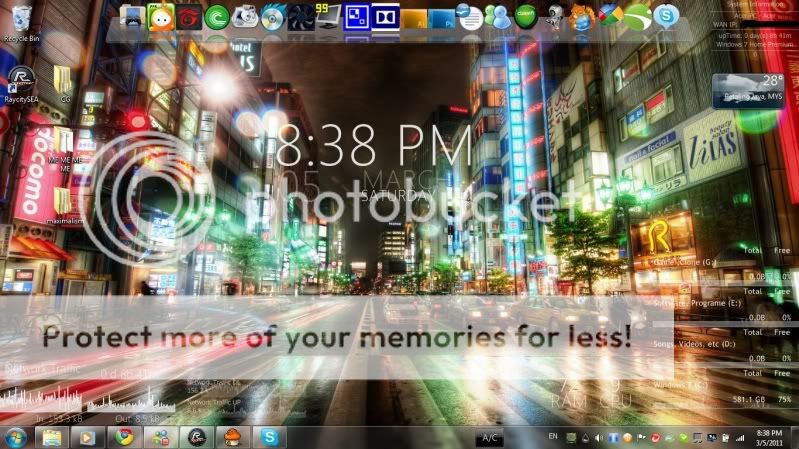This screenshot has height=449, width=799.
Task: Open Raycity taskbar icon
Action: [x=197, y=438]
